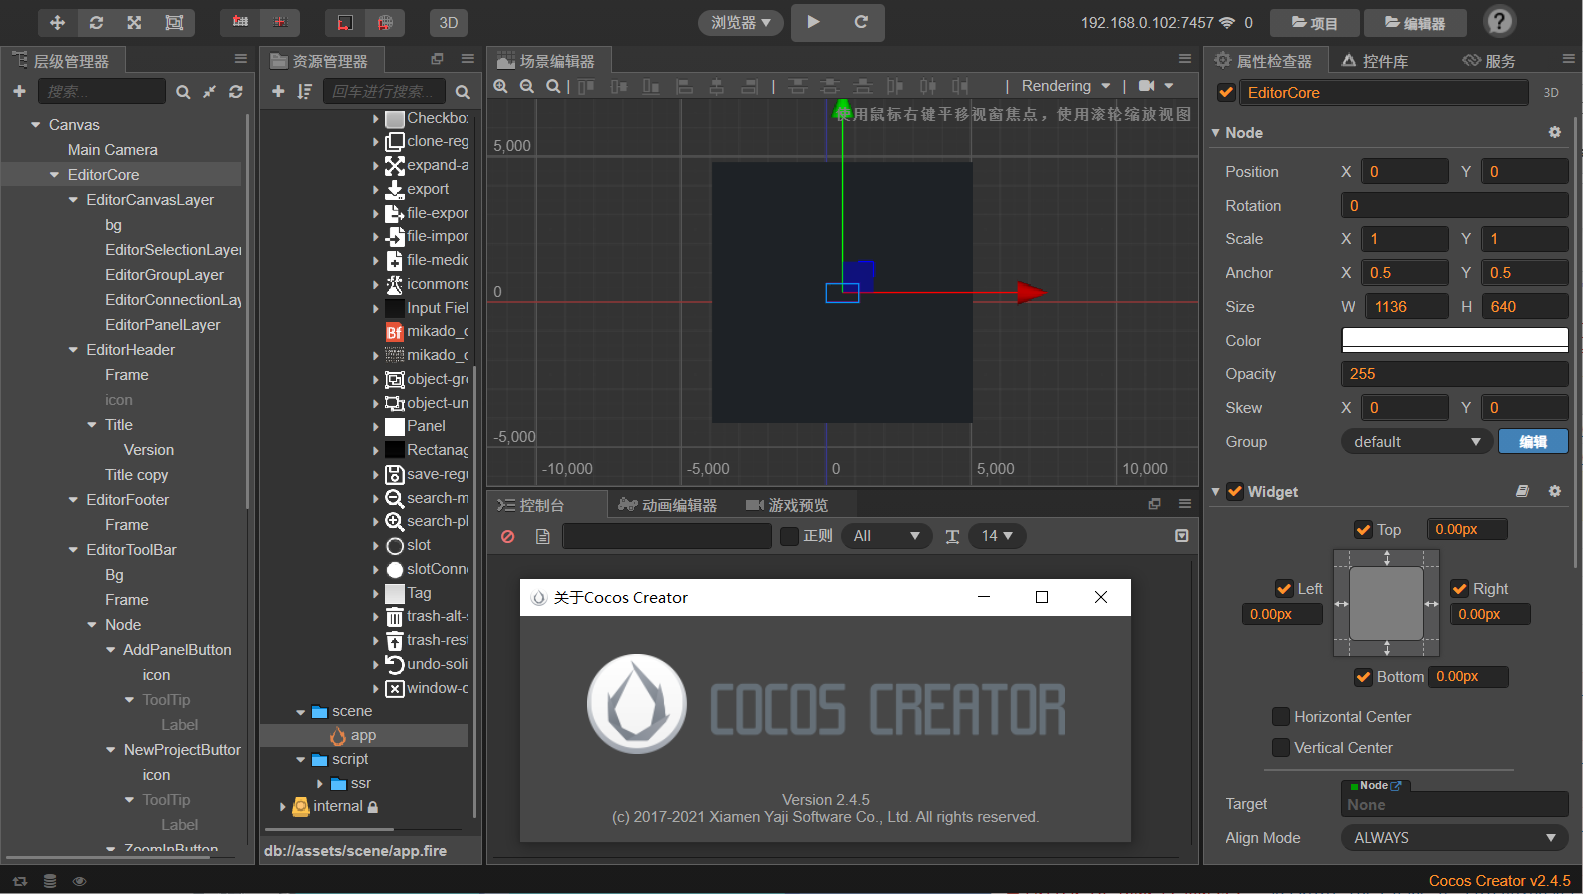Click the refresh preview device button
1583x894 pixels.
[861, 22]
